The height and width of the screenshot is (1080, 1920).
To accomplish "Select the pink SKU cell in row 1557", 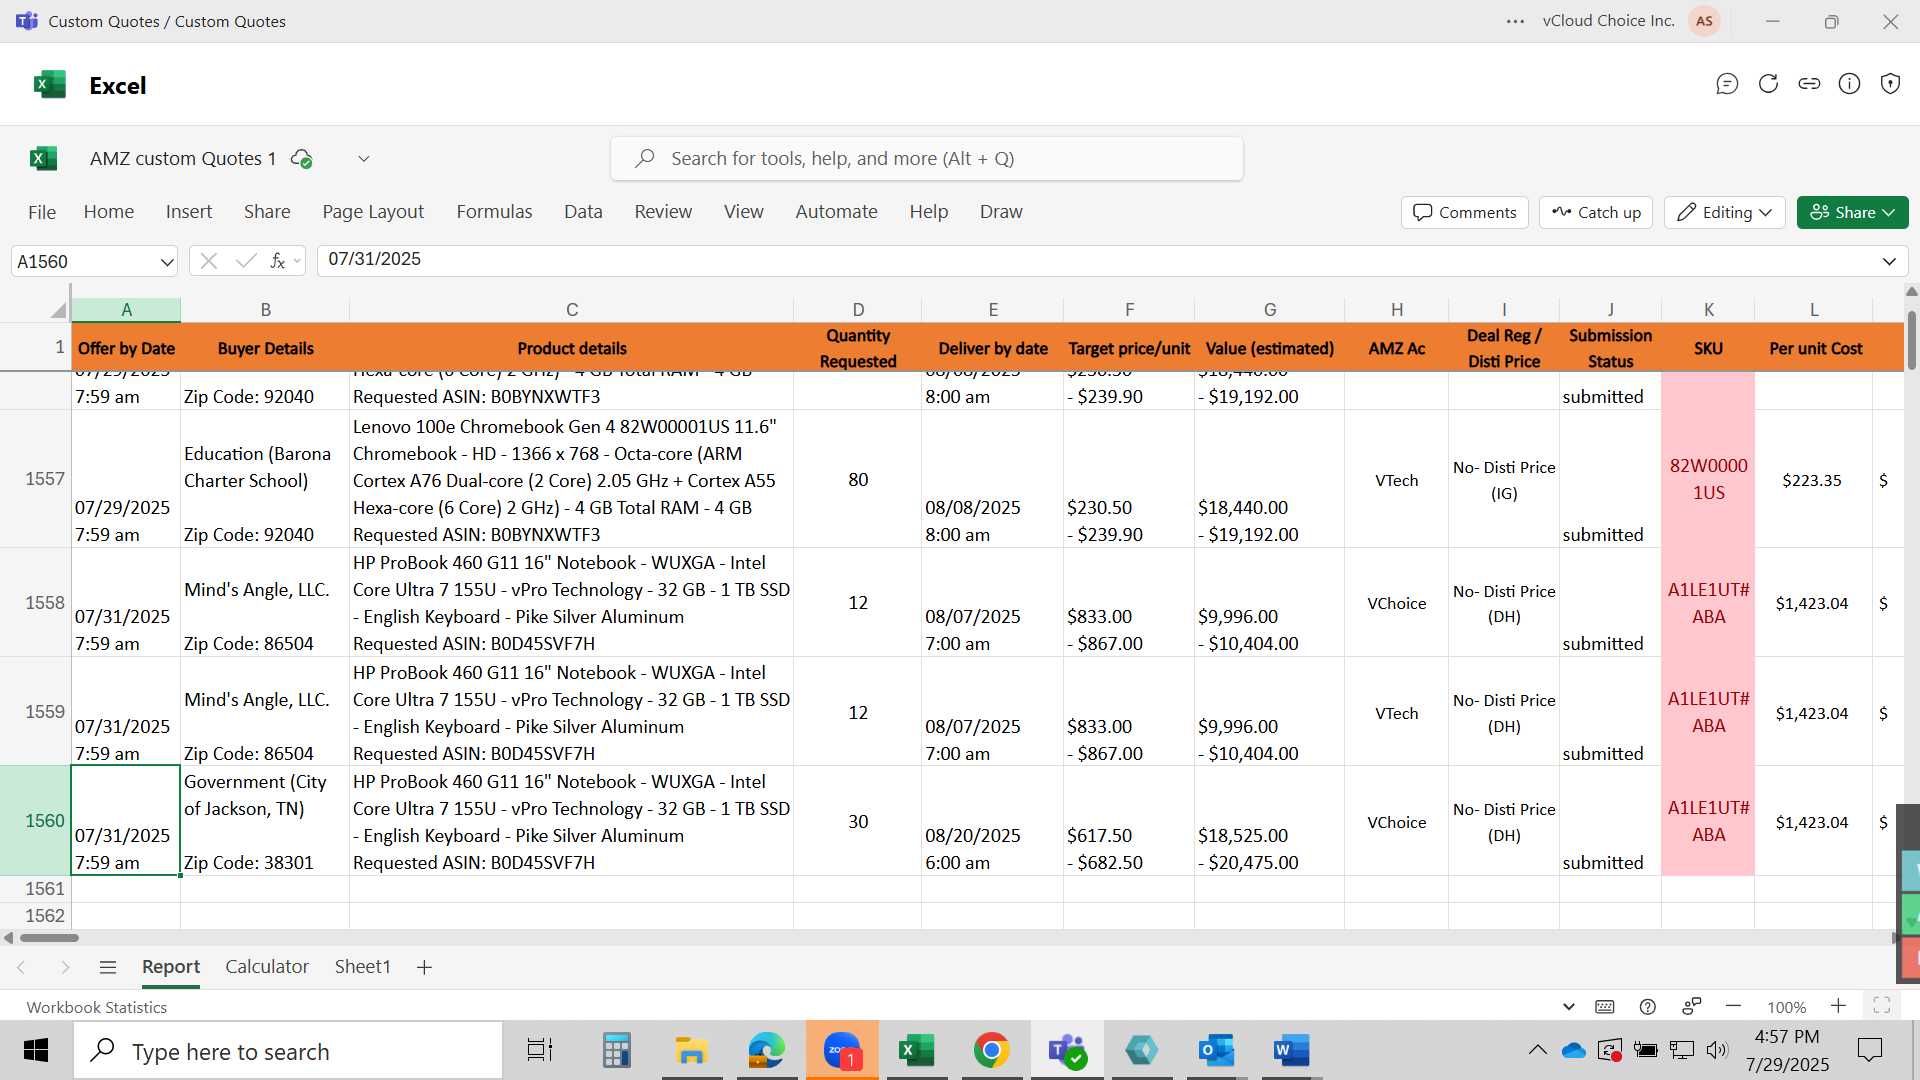I will [x=1708, y=479].
